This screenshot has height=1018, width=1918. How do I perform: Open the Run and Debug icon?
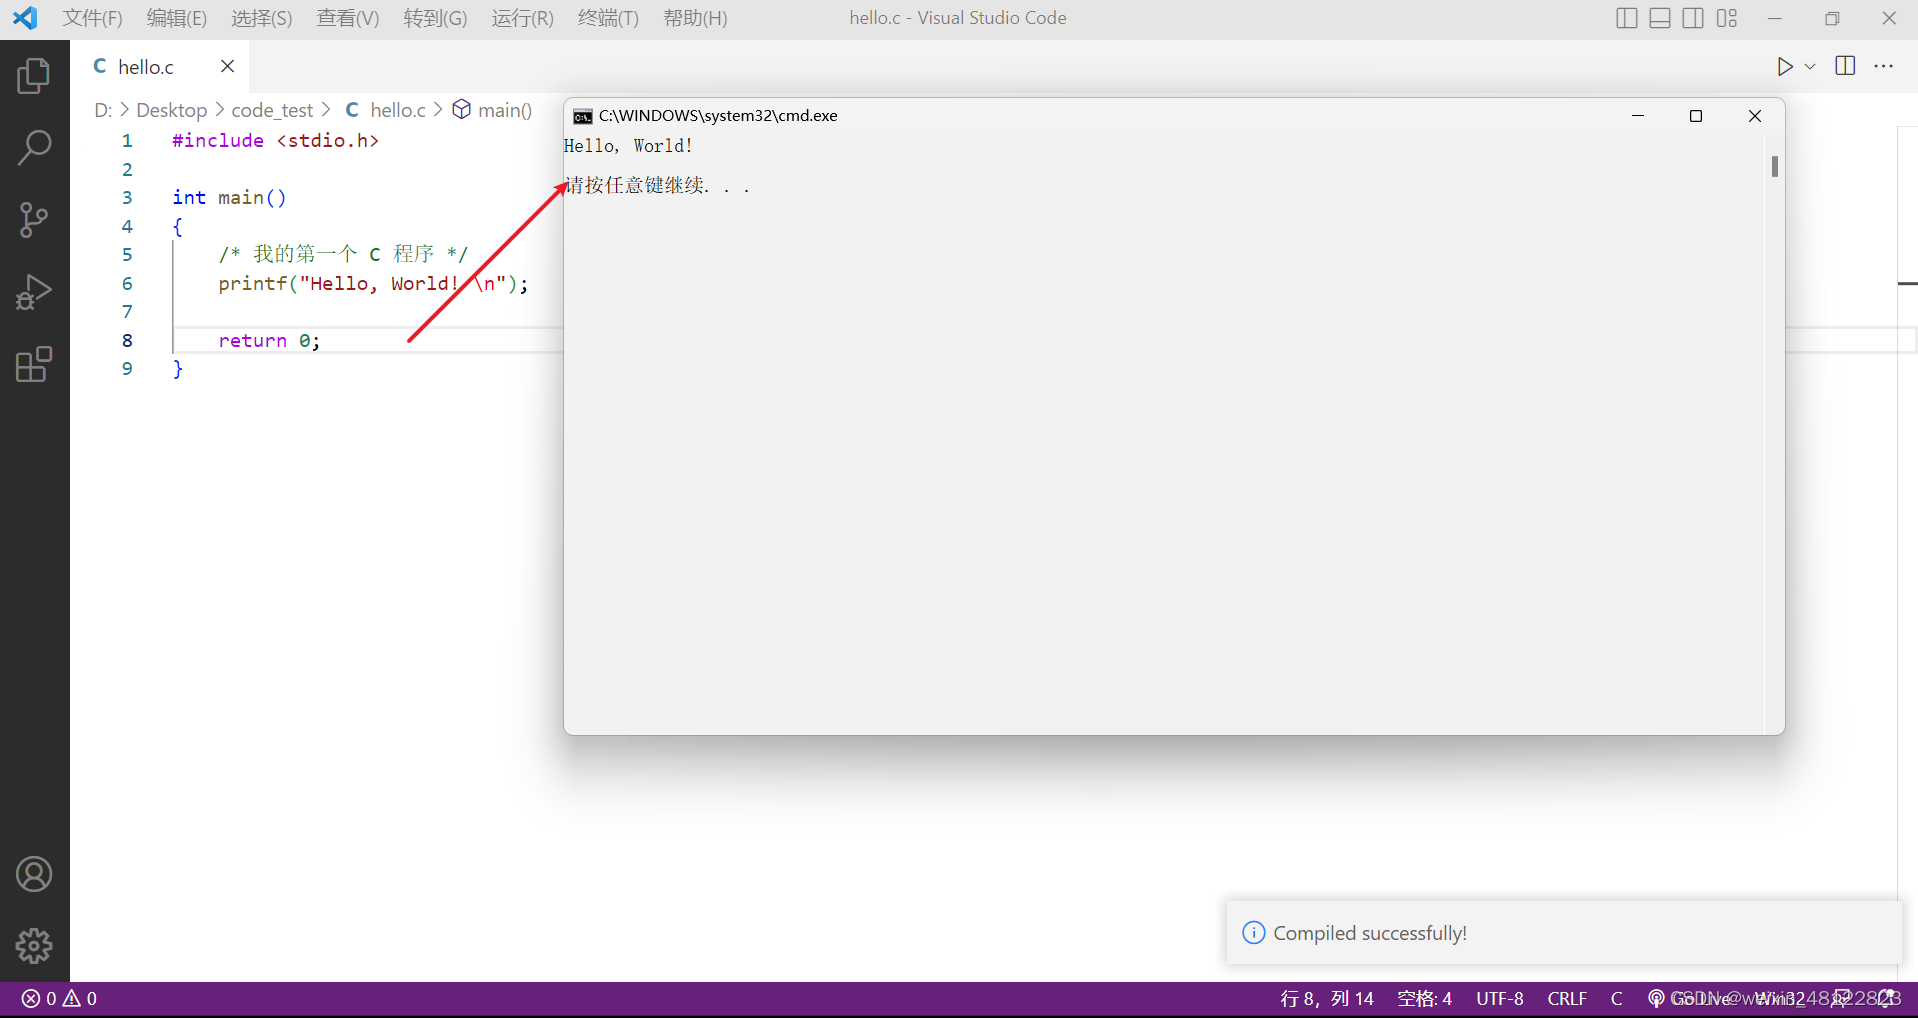(x=33, y=292)
